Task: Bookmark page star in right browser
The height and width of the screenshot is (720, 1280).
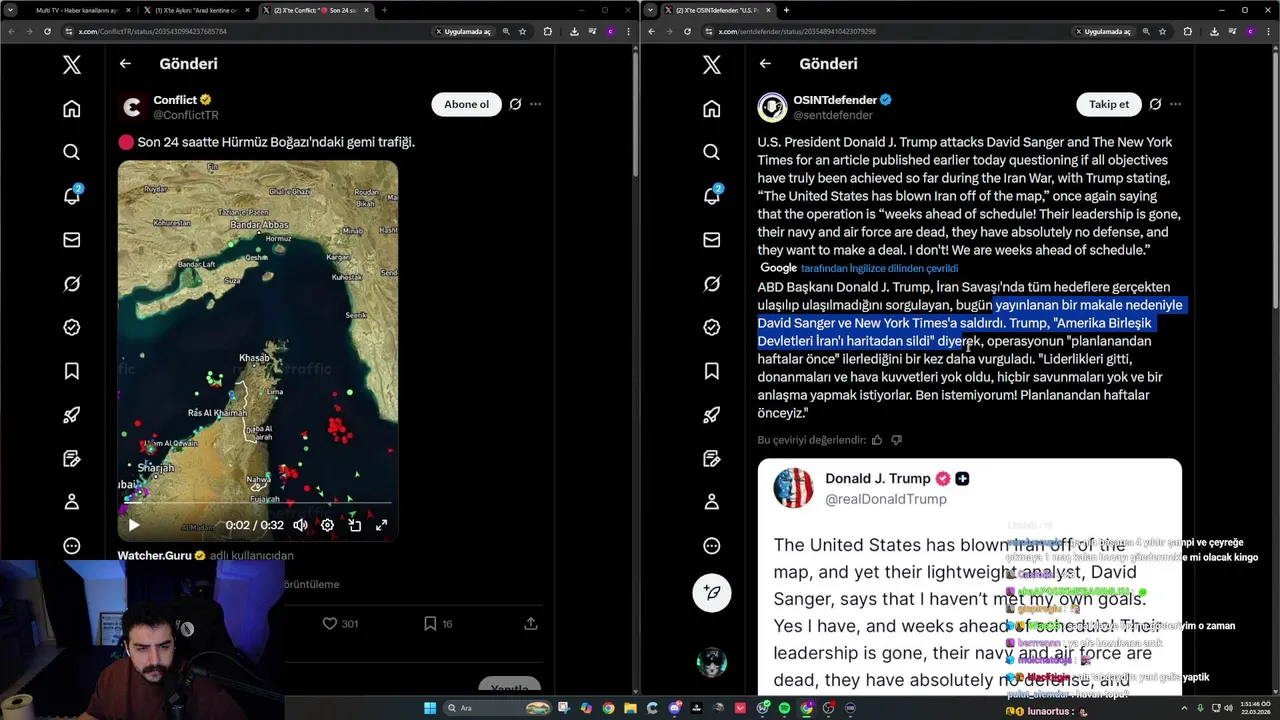Action: pos(1162,31)
